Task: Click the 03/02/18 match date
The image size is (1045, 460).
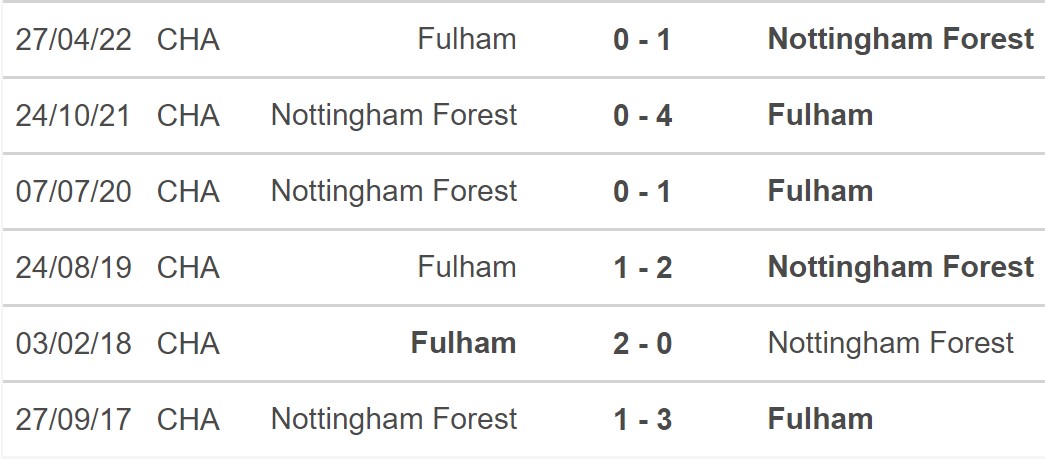Action: tap(74, 343)
